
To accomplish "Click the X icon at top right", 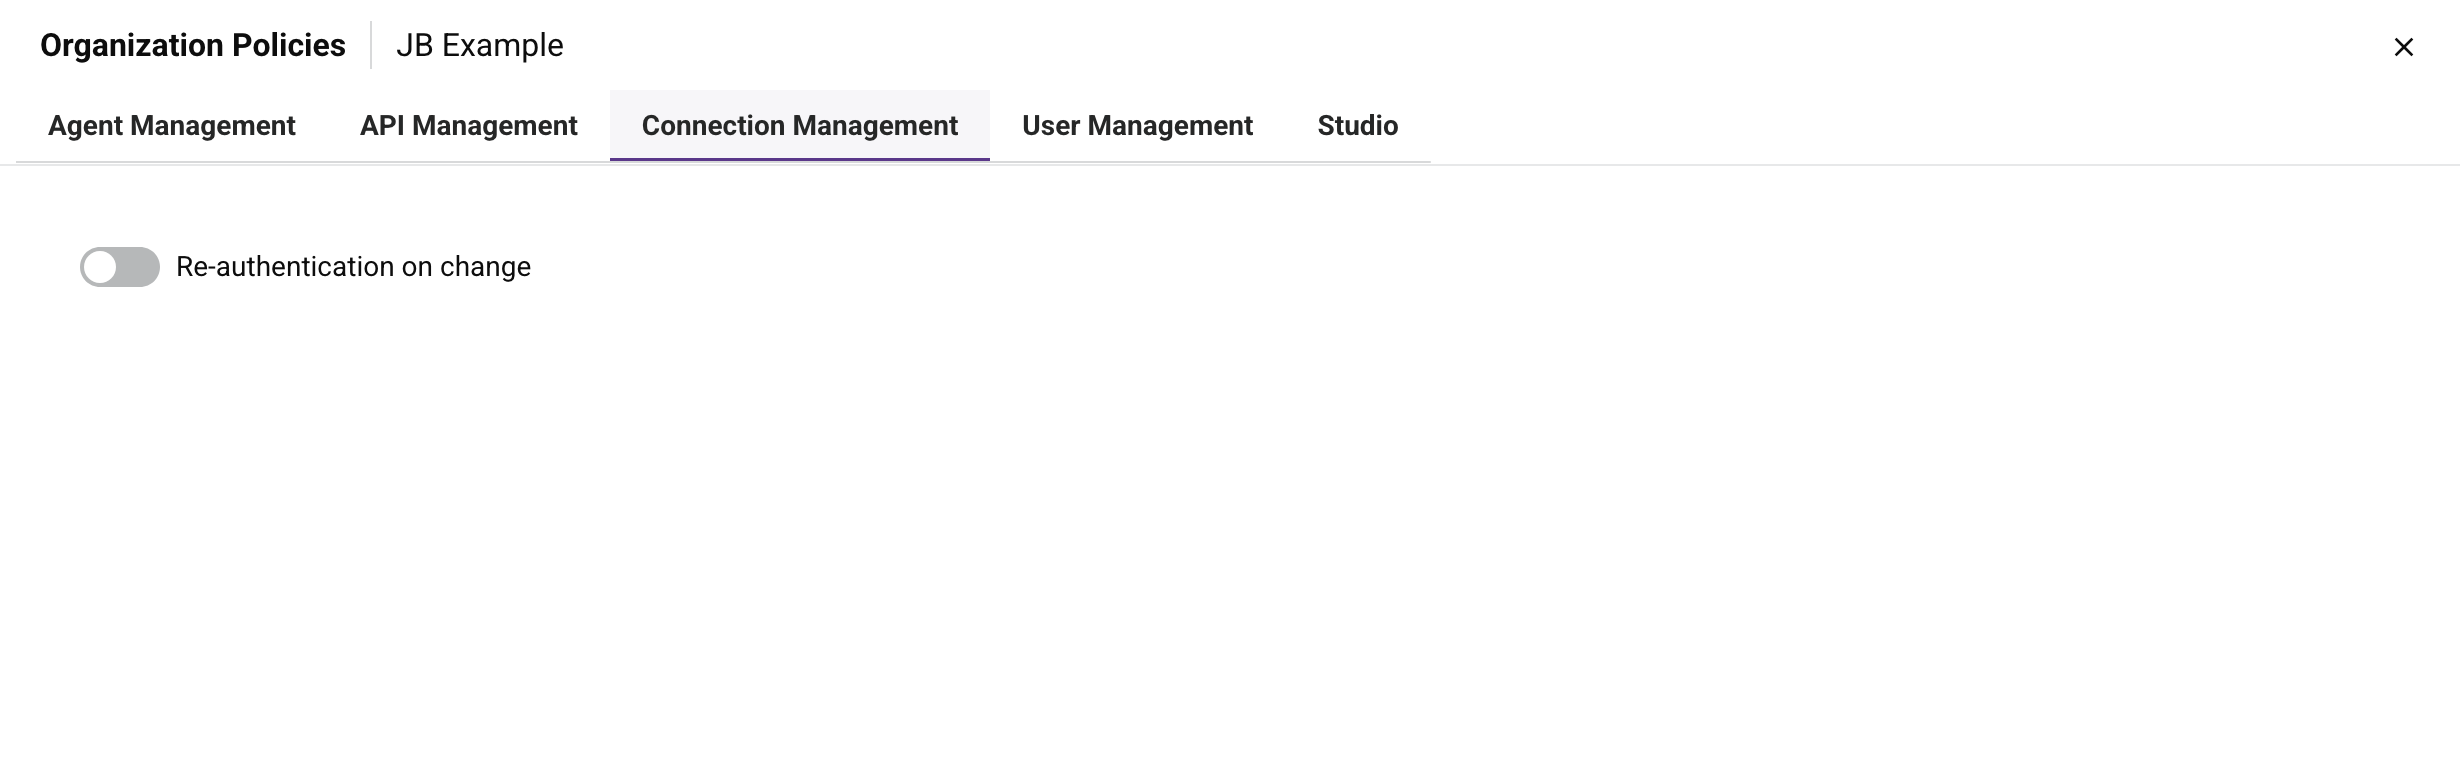I will [x=2403, y=47].
